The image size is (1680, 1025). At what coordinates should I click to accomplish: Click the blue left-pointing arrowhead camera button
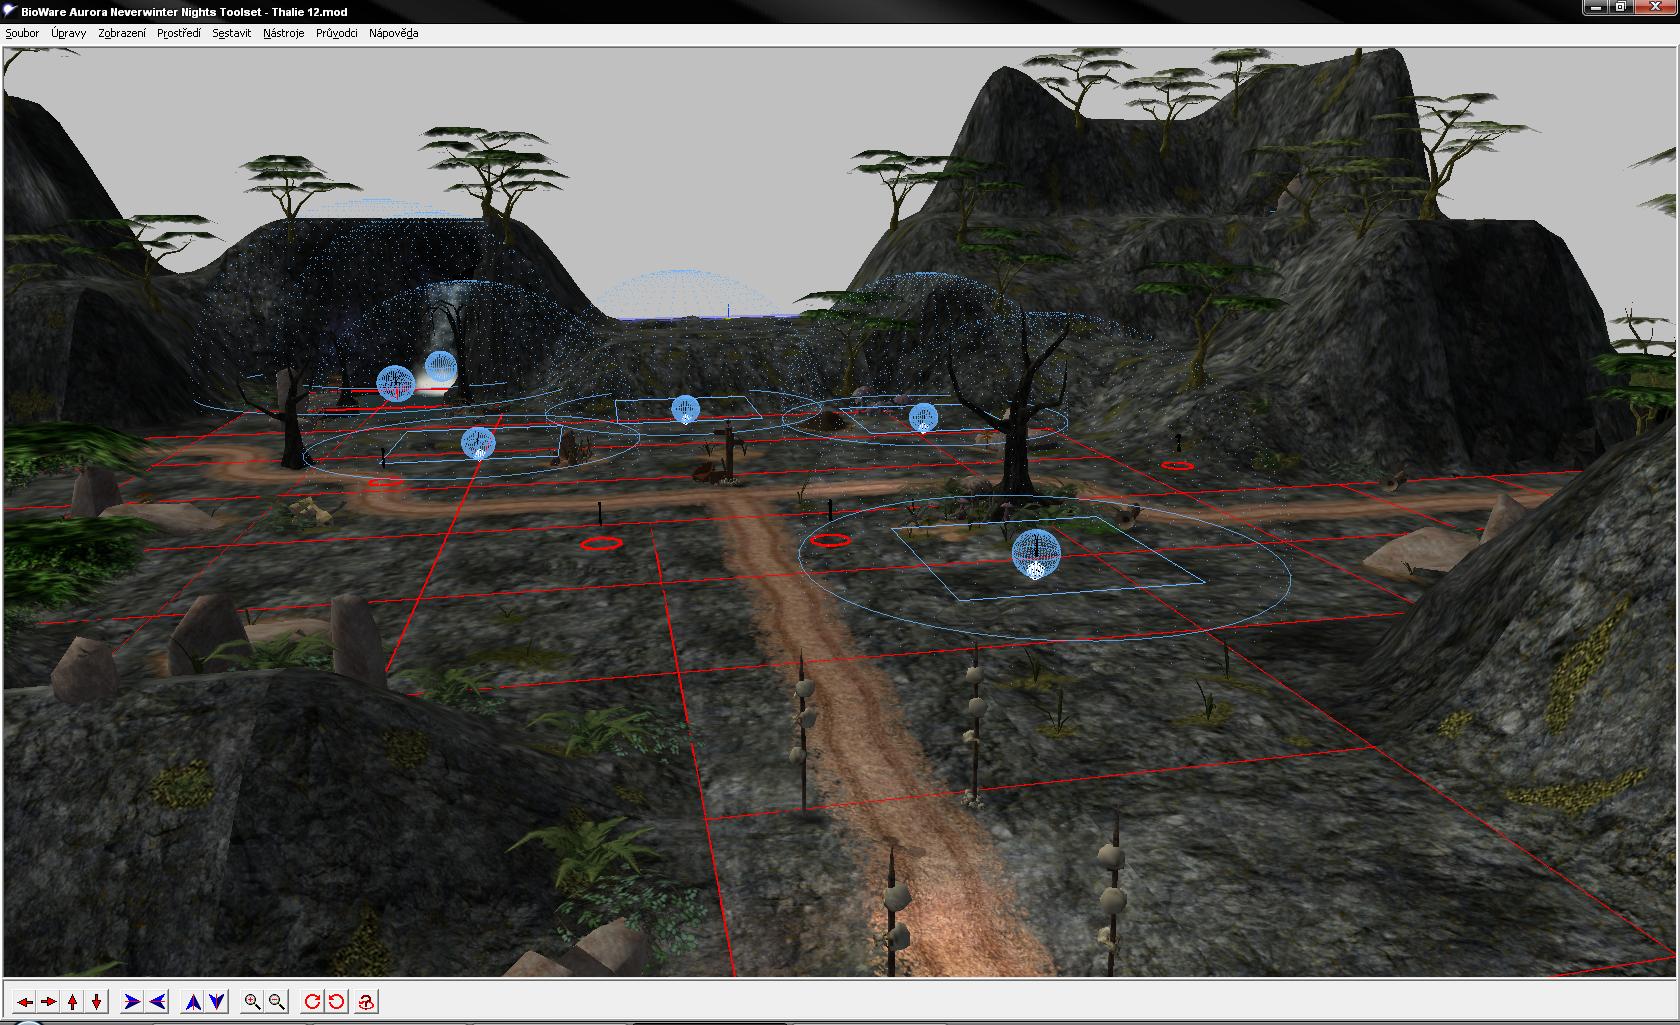pos(157,1001)
